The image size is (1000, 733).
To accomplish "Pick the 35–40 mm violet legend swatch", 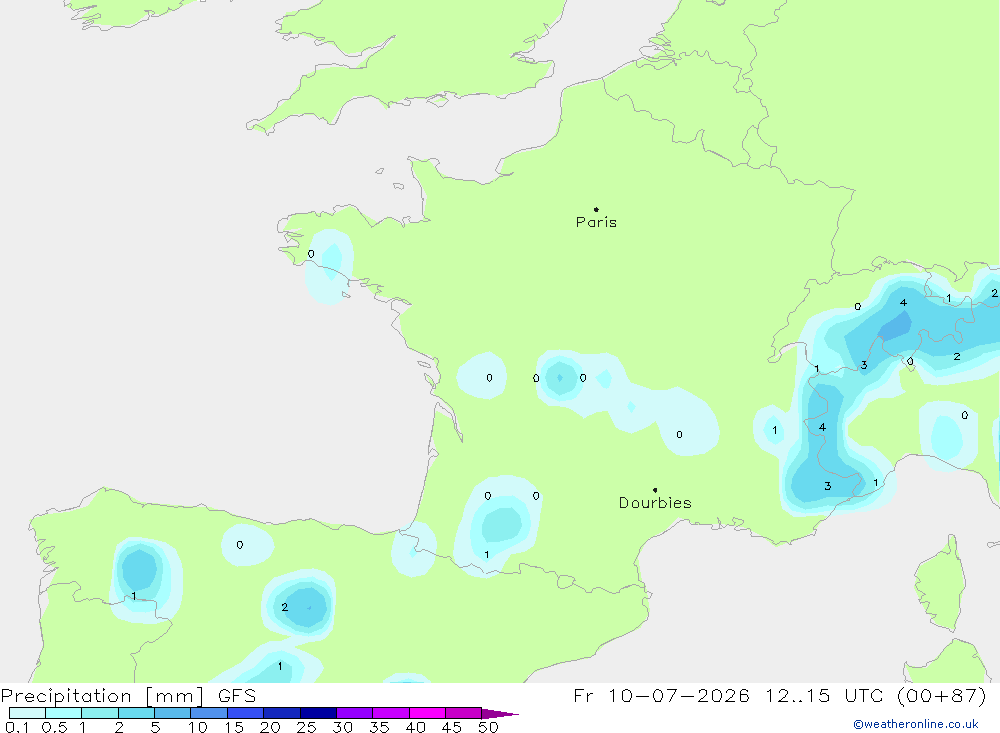I will pos(391,713).
